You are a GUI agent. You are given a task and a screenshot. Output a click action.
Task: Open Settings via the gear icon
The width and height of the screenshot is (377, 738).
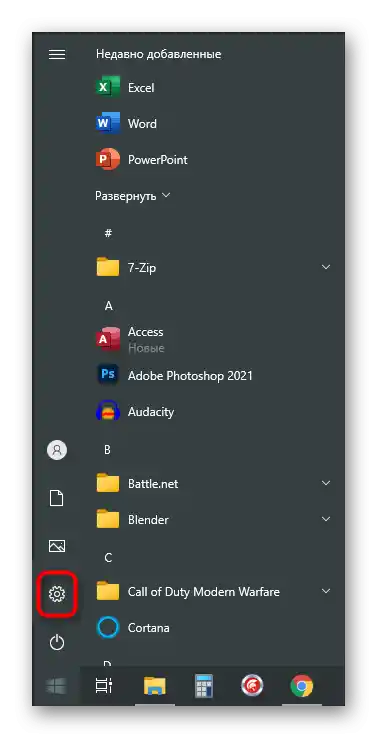[x=57, y=594]
